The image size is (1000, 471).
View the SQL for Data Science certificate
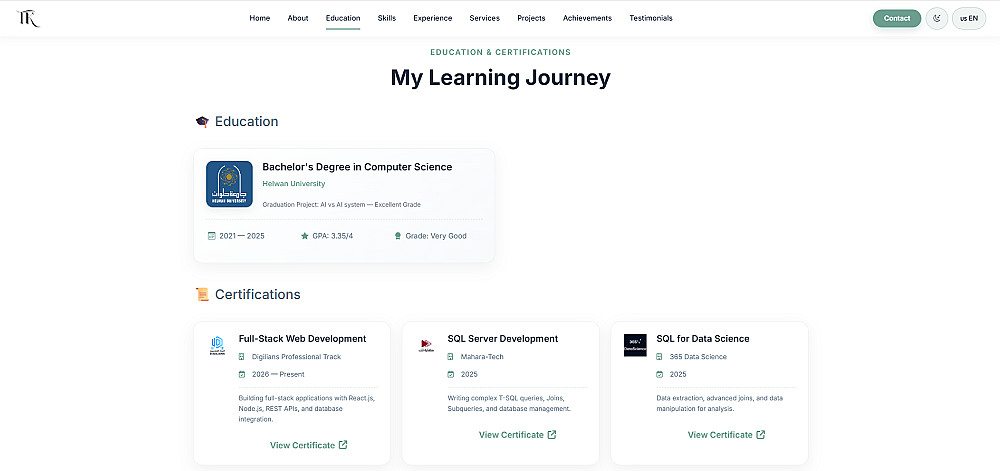[x=726, y=435]
